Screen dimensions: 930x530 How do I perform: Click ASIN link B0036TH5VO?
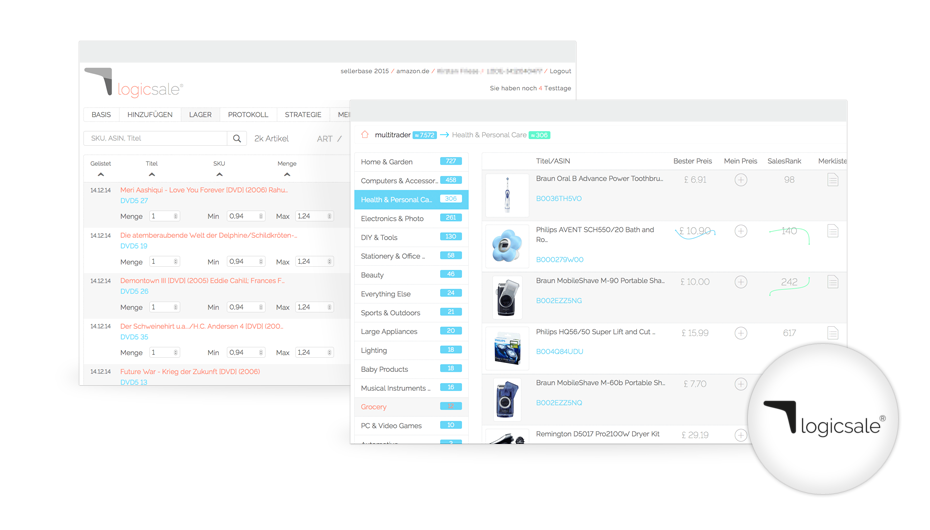pyautogui.click(x=559, y=199)
